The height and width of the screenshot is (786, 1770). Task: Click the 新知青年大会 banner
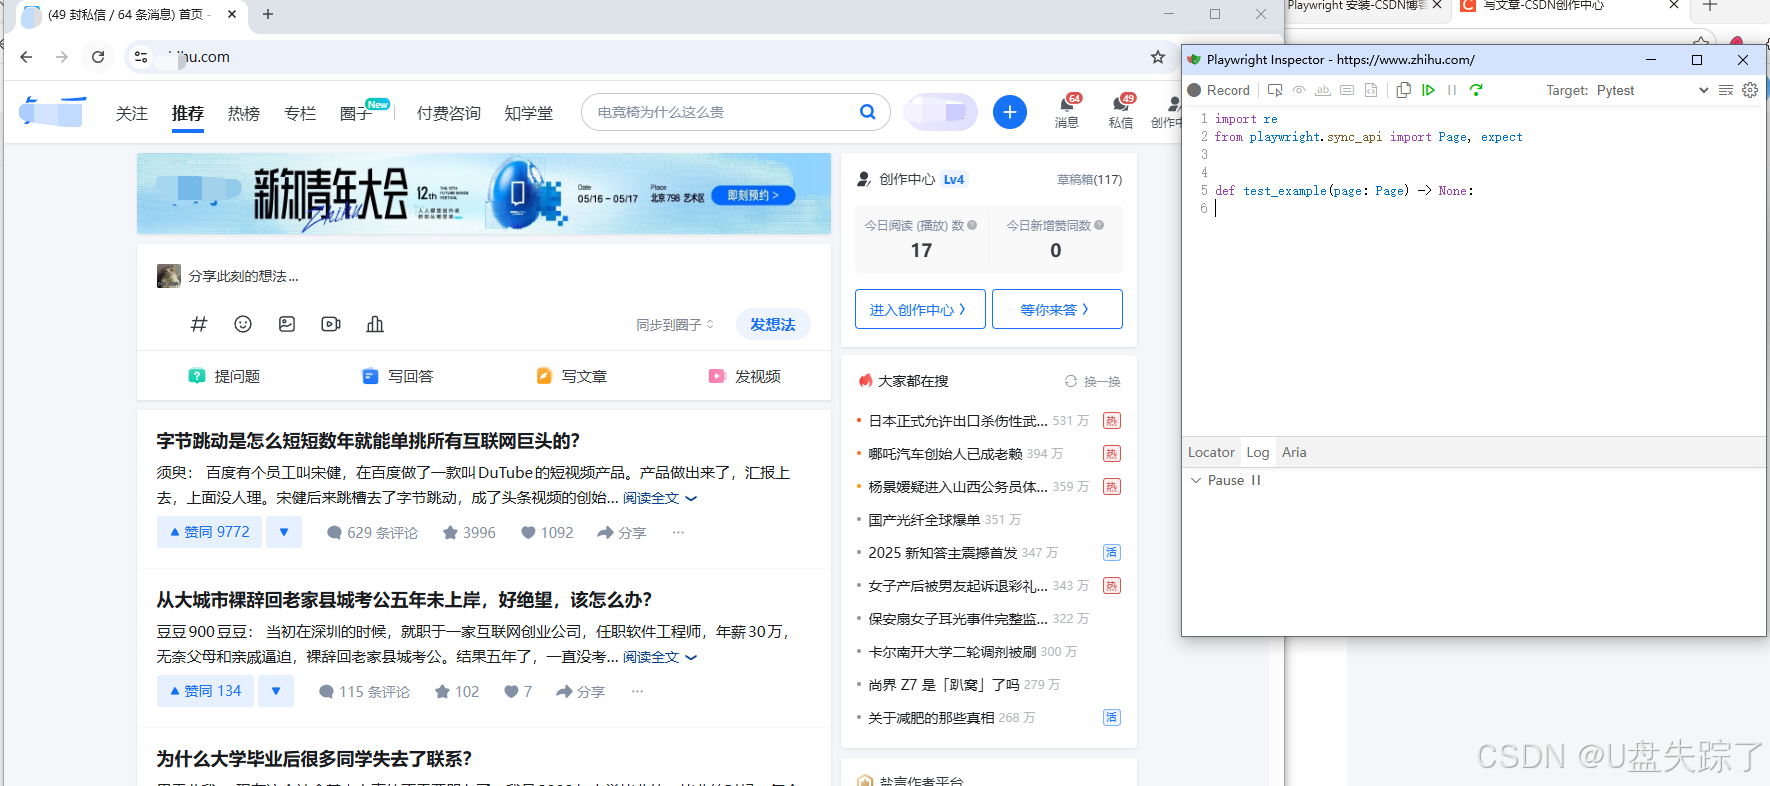click(484, 194)
